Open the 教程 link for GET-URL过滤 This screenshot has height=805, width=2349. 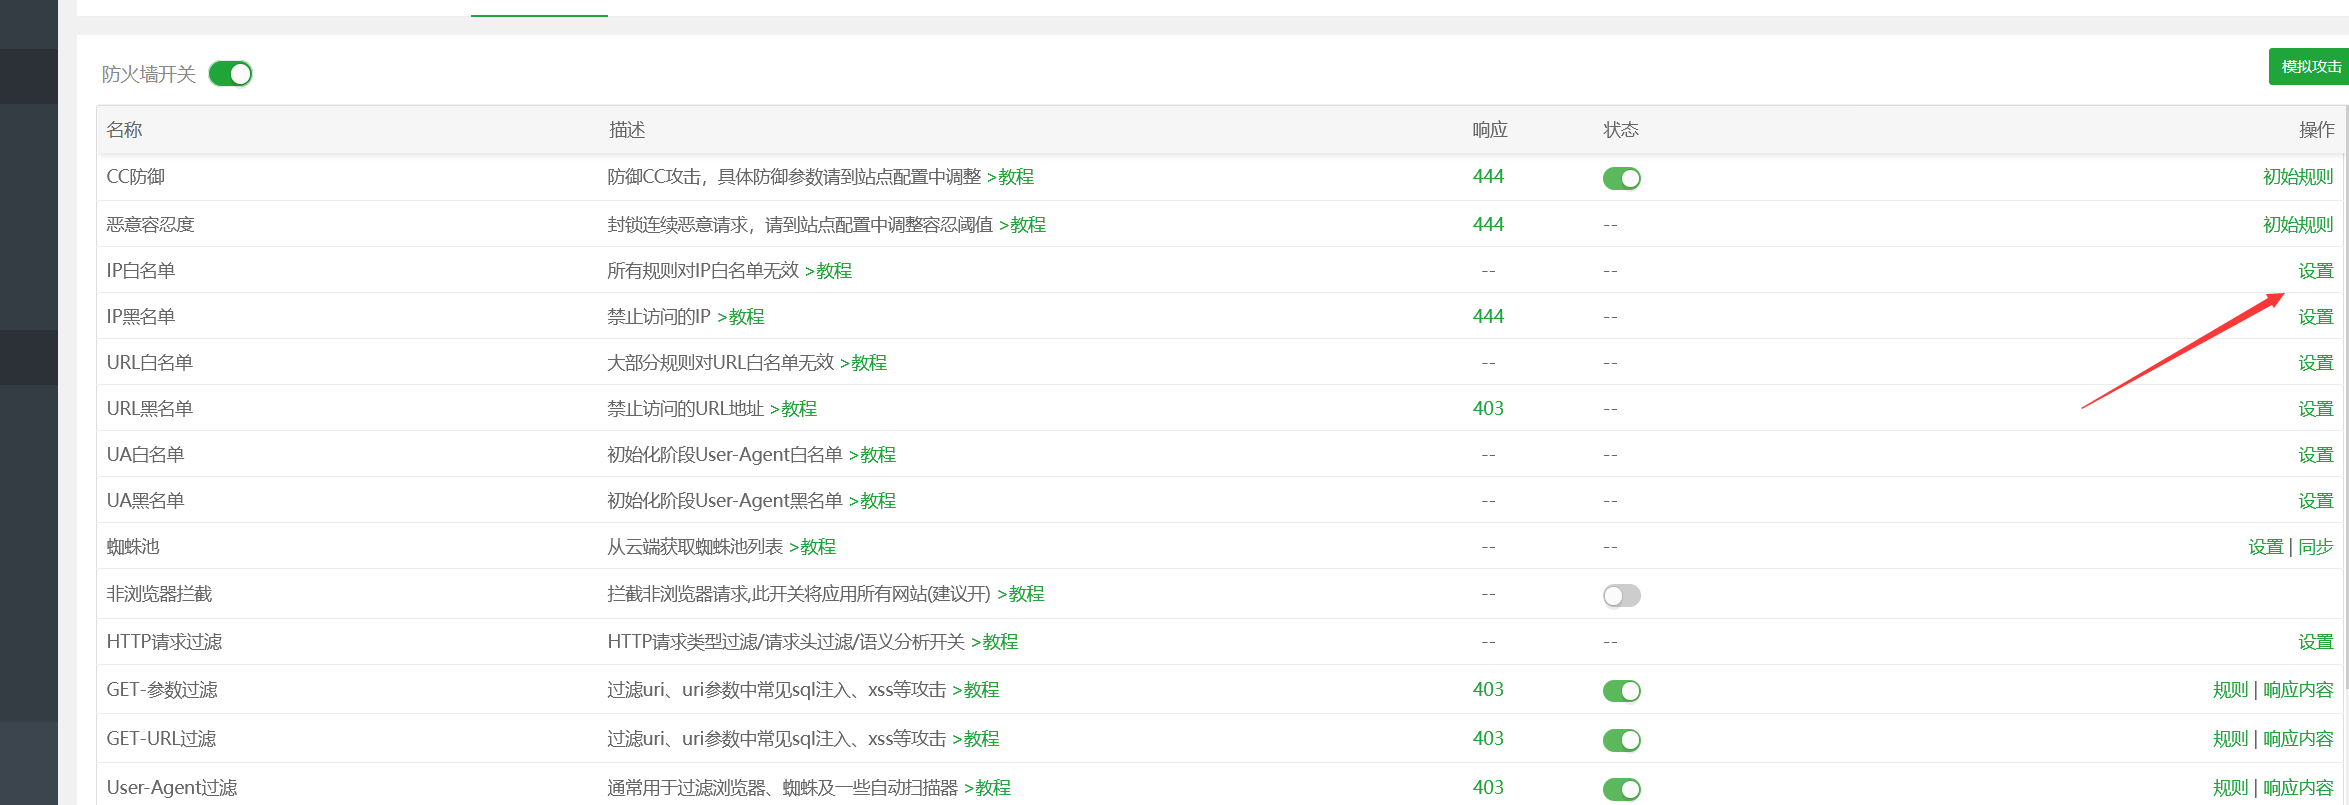[x=976, y=739]
